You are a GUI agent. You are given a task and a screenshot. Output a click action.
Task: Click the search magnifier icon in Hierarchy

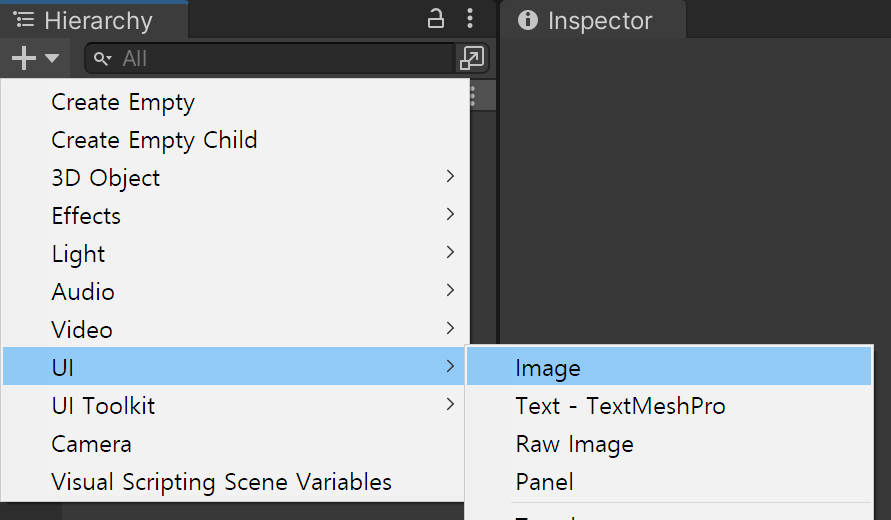(102, 59)
